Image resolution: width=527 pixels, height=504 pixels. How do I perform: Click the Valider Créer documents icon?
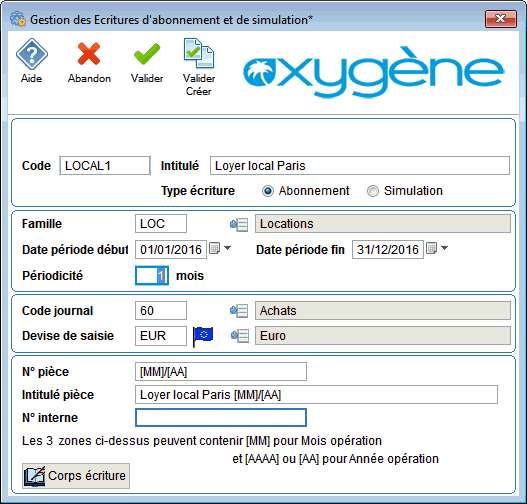[199, 53]
